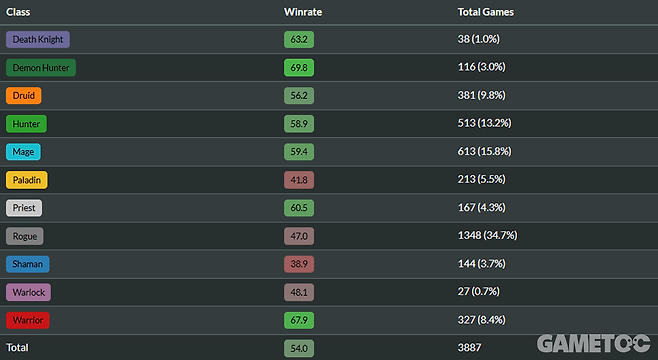Open the Warlock class tag
Image resolution: width=658 pixels, height=360 pixels.
[28, 292]
